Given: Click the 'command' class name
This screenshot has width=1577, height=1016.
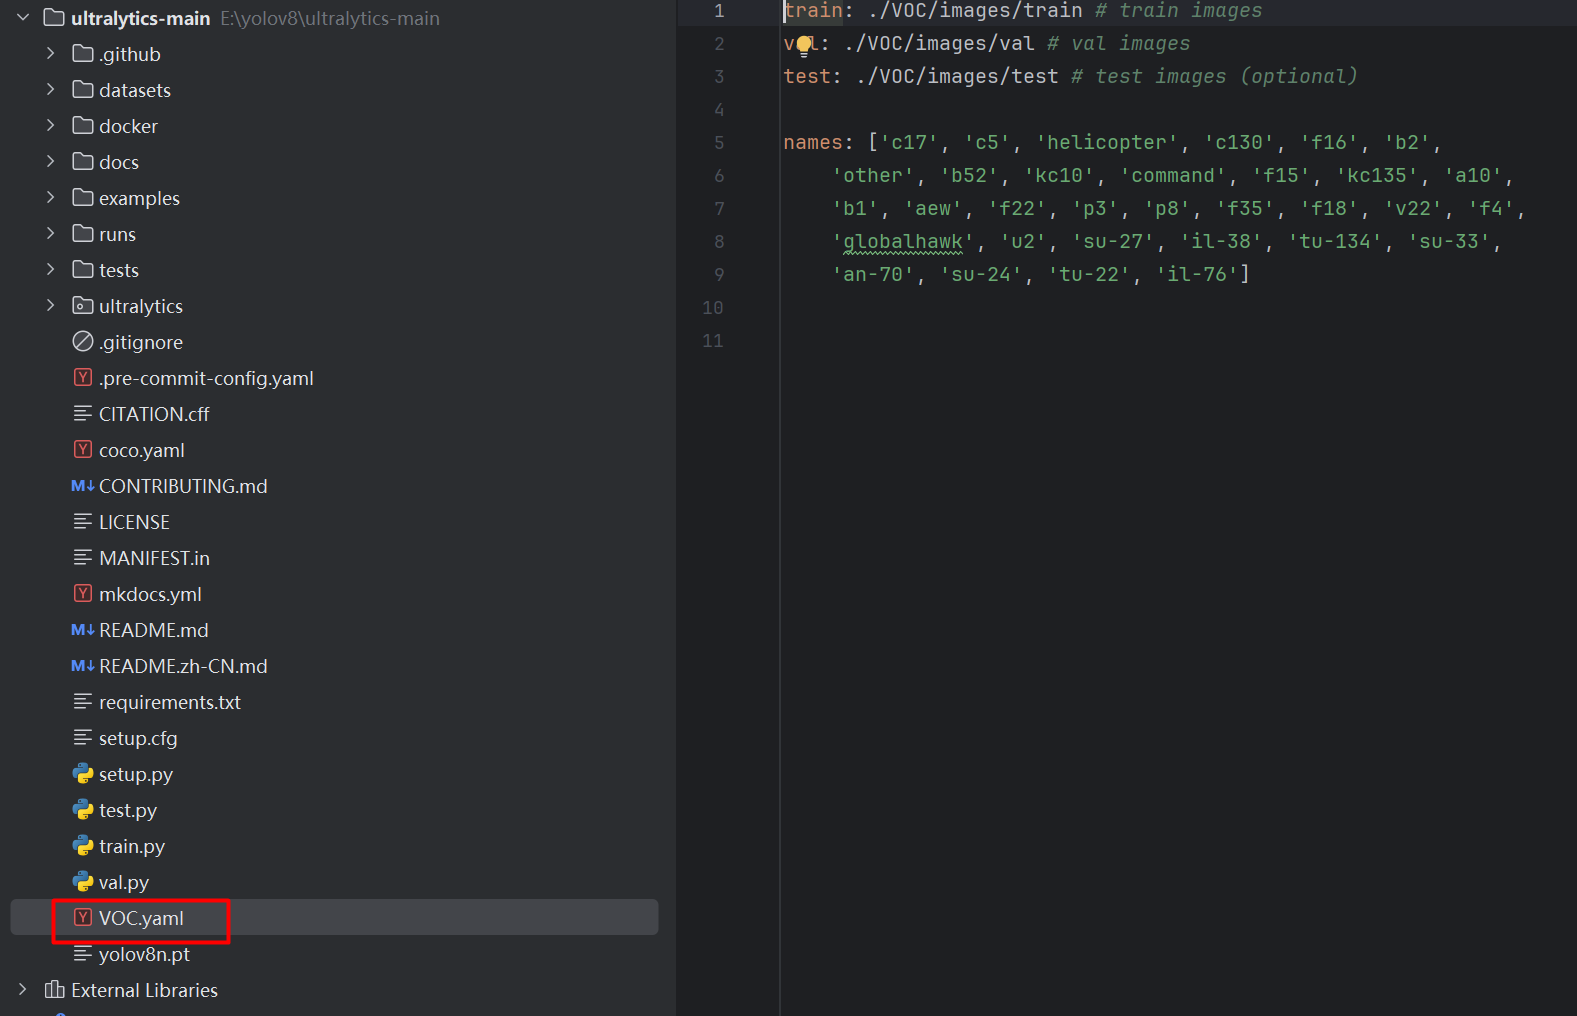Looking at the screenshot, I should [x=1172, y=176].
